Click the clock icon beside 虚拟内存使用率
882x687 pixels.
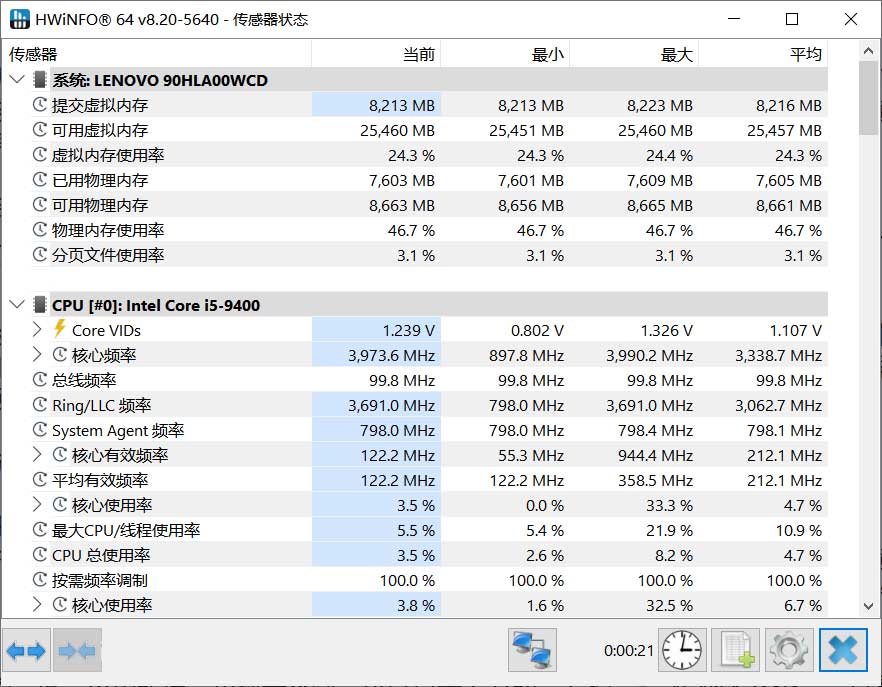pos(39,155)
